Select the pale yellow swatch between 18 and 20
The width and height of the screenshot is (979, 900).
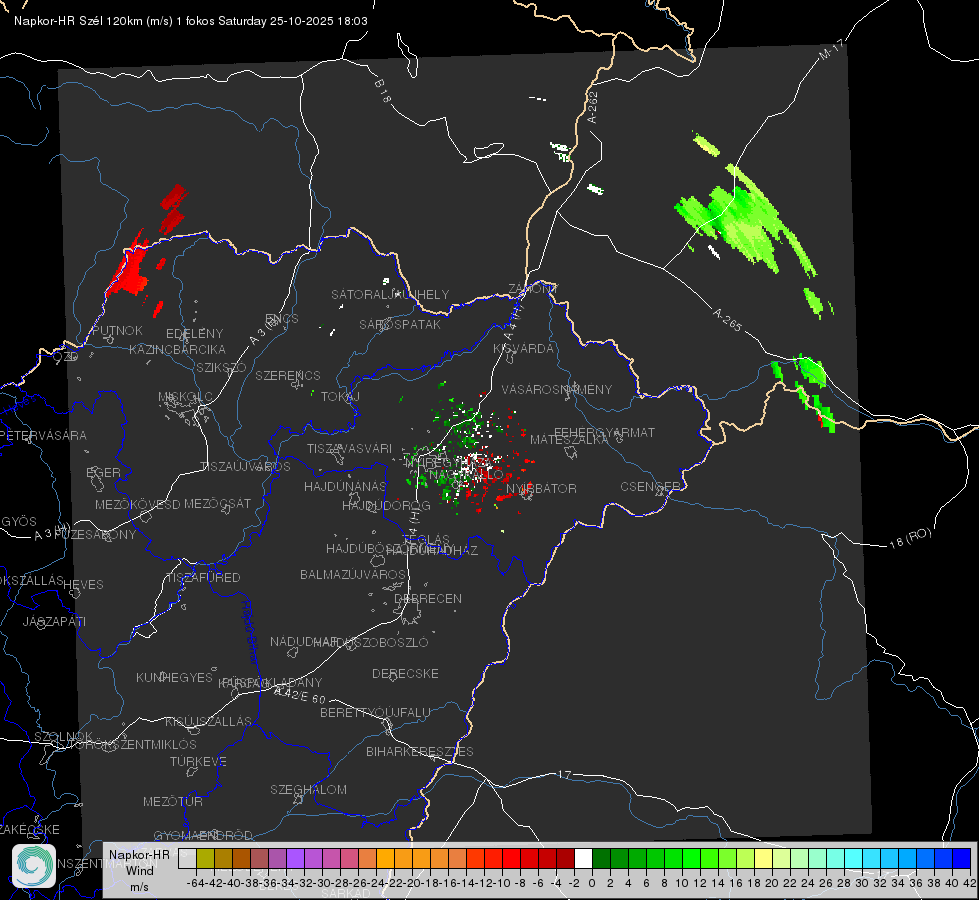click(763, 858)
